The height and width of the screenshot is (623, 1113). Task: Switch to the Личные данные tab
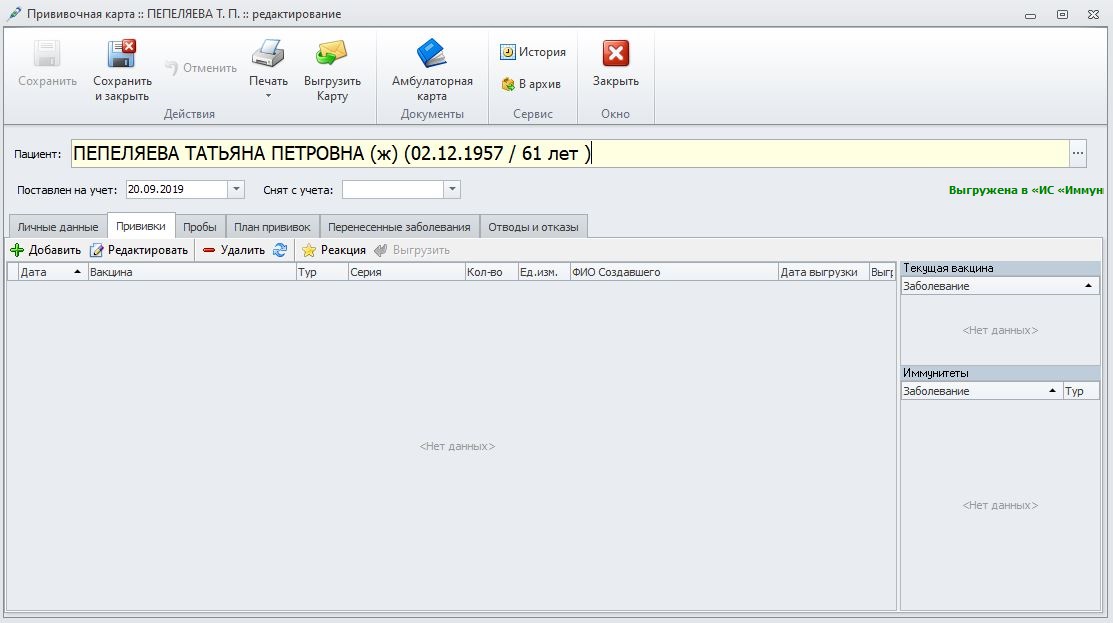click(x=58, y=227)
